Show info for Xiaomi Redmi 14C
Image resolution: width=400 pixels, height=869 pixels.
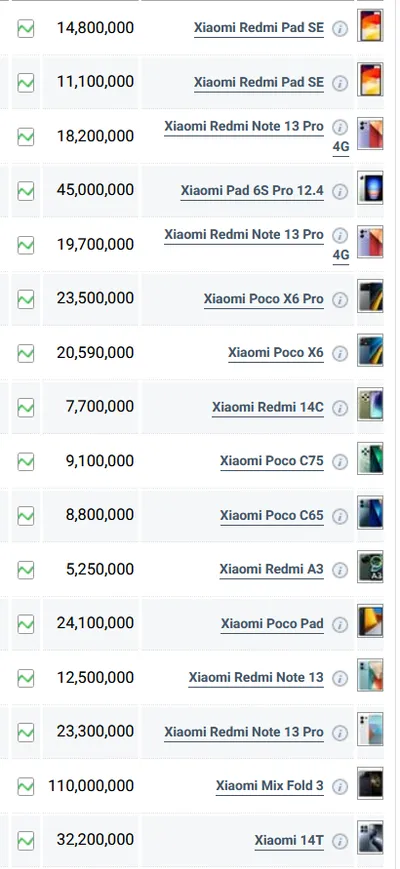(x=340, y=408)
